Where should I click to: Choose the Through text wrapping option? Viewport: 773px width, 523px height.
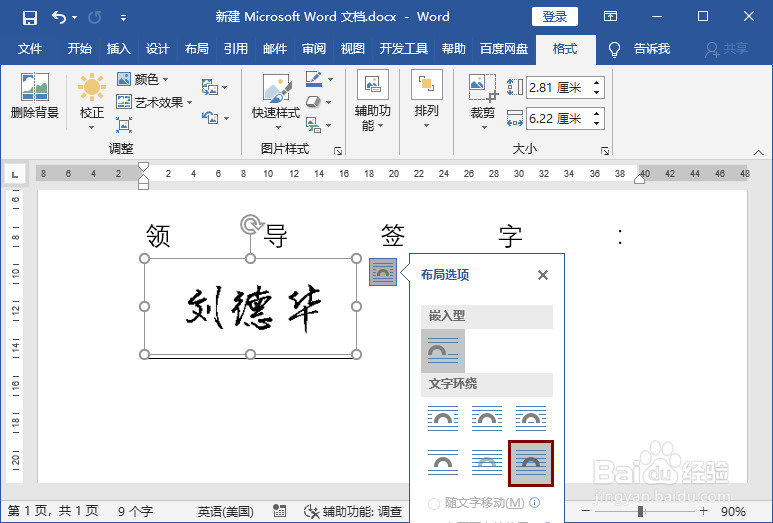coord(530,418)
